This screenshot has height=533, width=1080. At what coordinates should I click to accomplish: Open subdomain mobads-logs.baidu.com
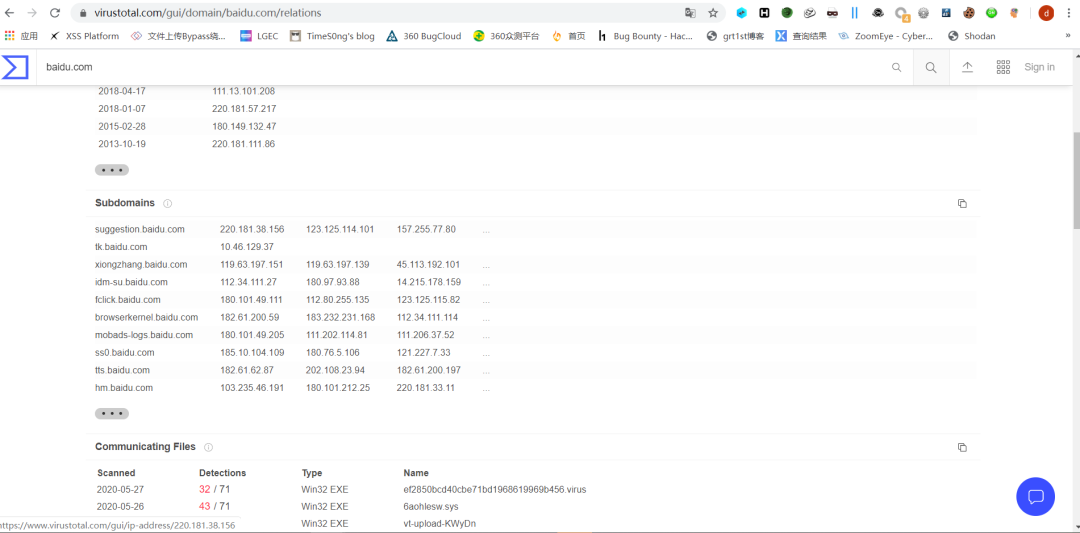(x=144, y=335)
